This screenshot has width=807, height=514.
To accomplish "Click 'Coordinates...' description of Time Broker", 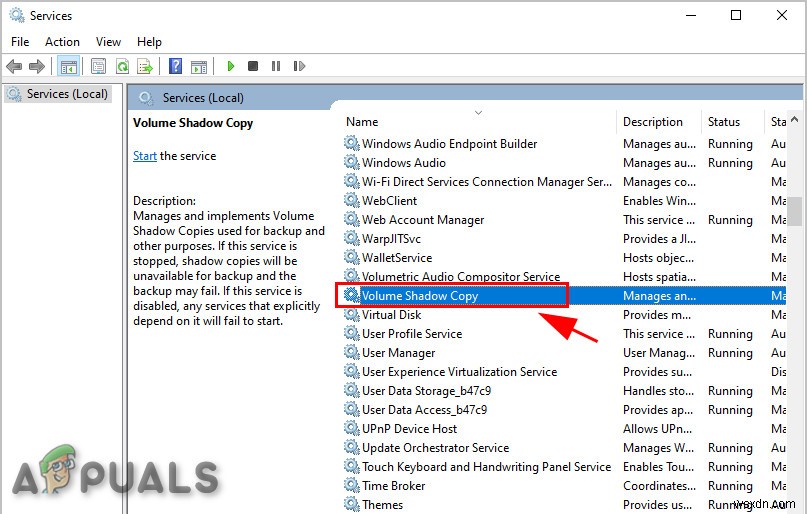I will coord(659,486).
